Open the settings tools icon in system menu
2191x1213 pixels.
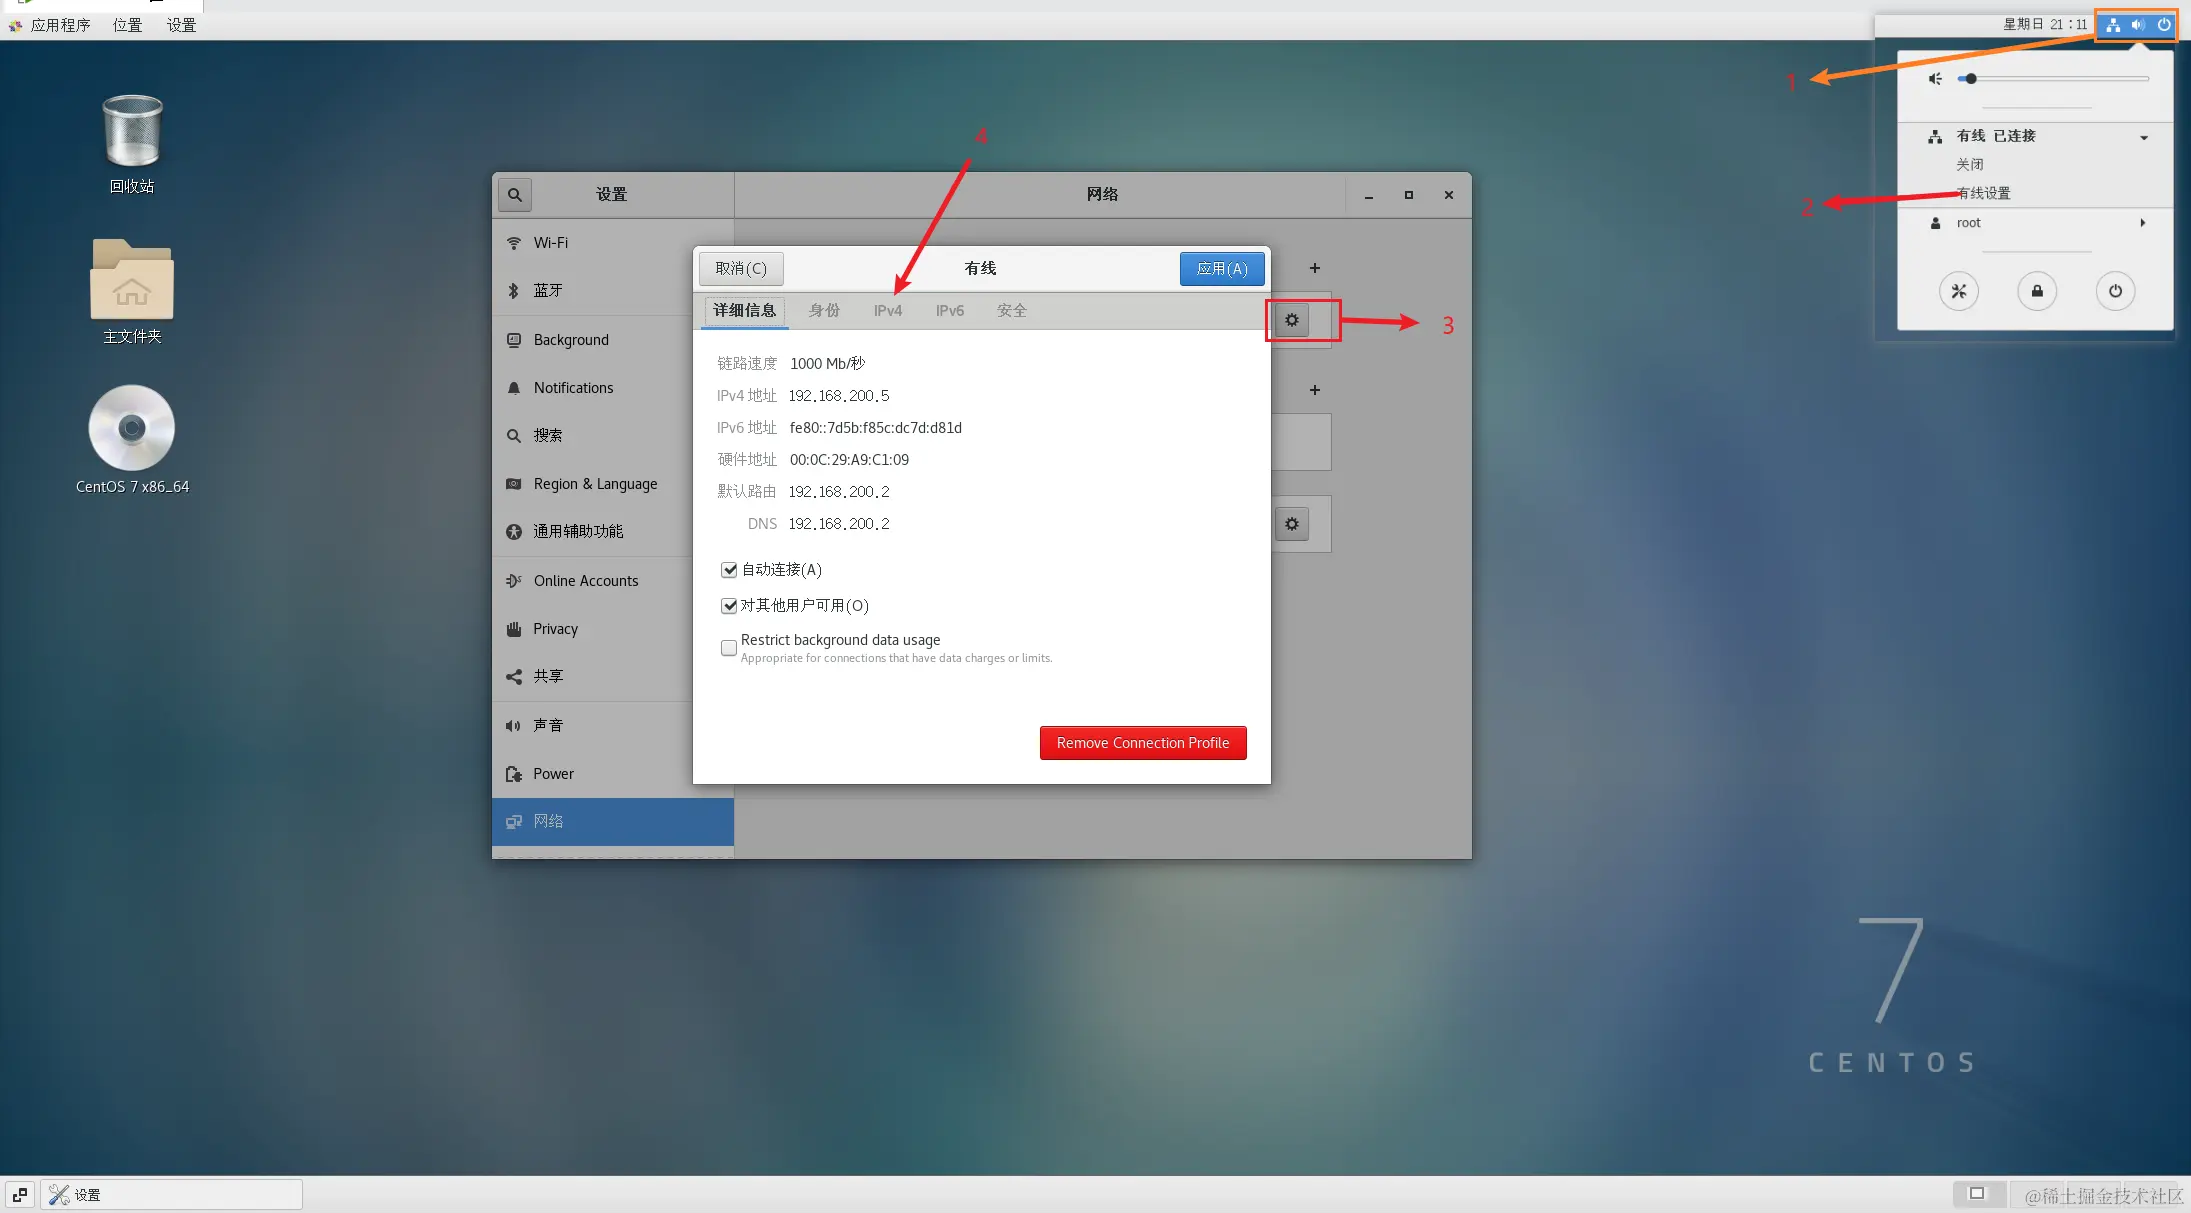tap(1958, 291)
